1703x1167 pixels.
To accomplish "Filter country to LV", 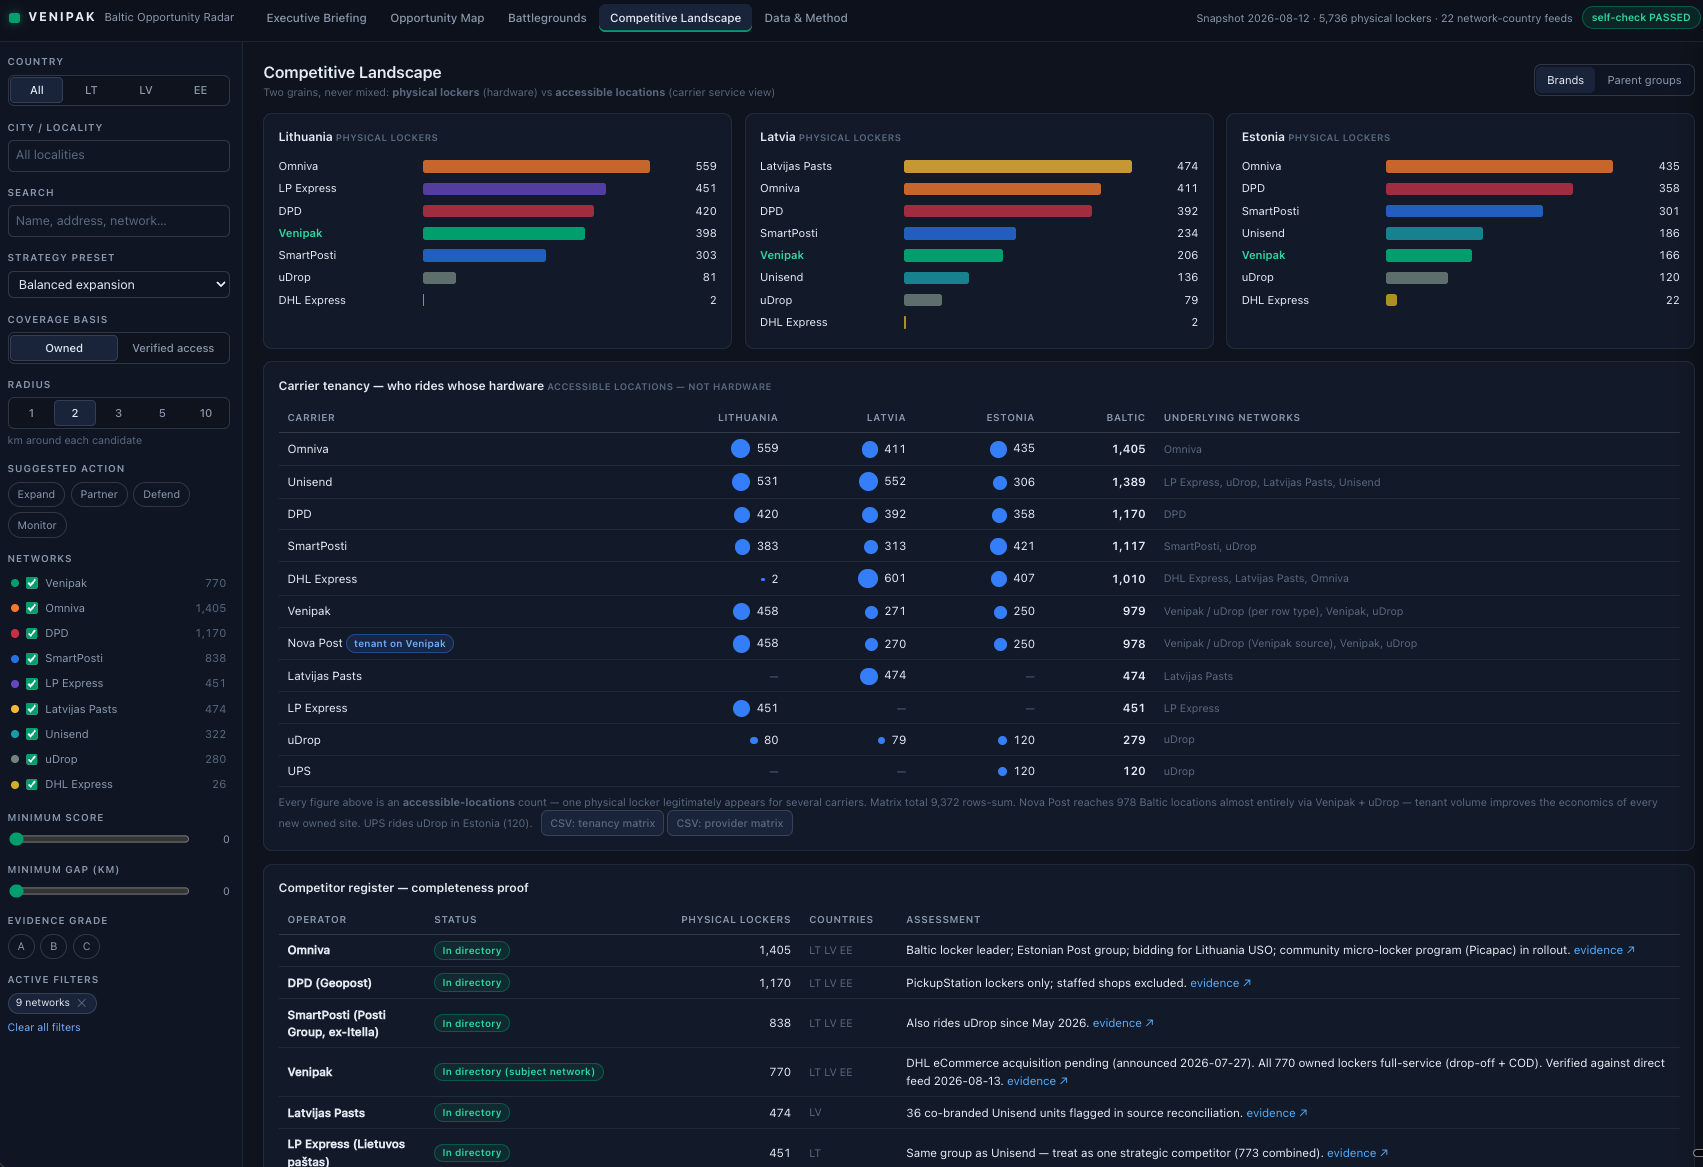I will pos(146,90).
